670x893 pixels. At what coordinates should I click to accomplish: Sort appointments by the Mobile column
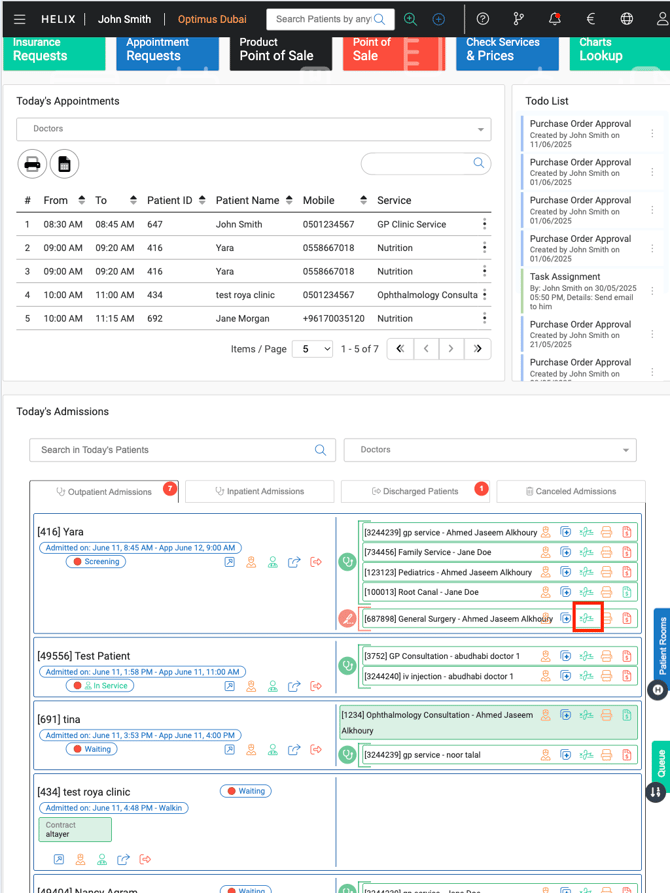click(x=363, y=201)
